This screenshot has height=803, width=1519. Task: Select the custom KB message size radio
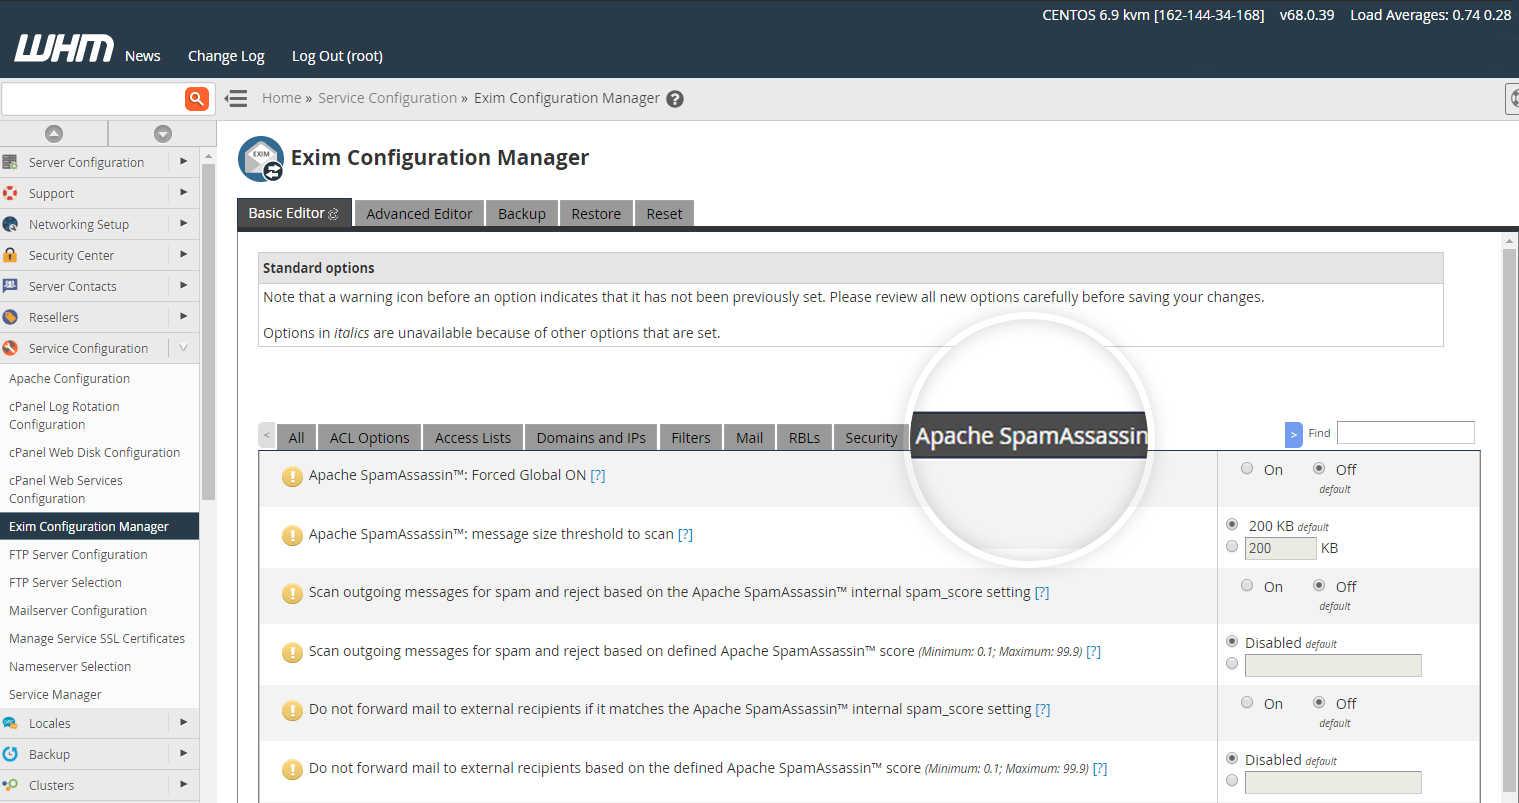pos(1232,547)
